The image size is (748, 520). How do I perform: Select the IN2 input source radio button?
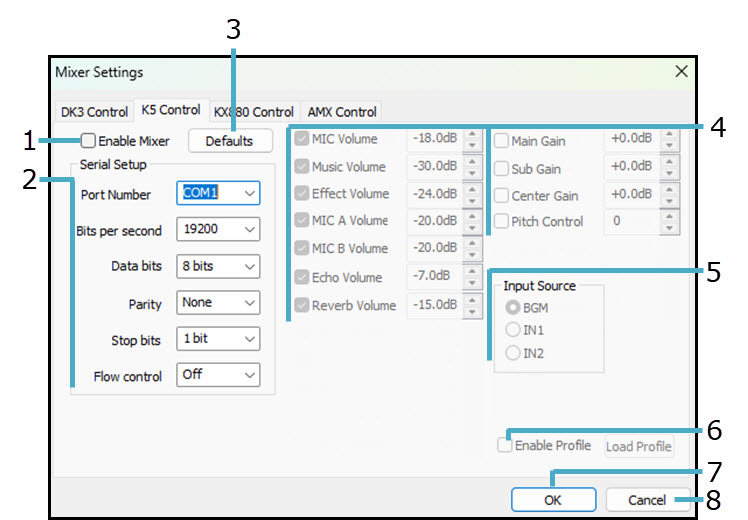pos(513,353)
